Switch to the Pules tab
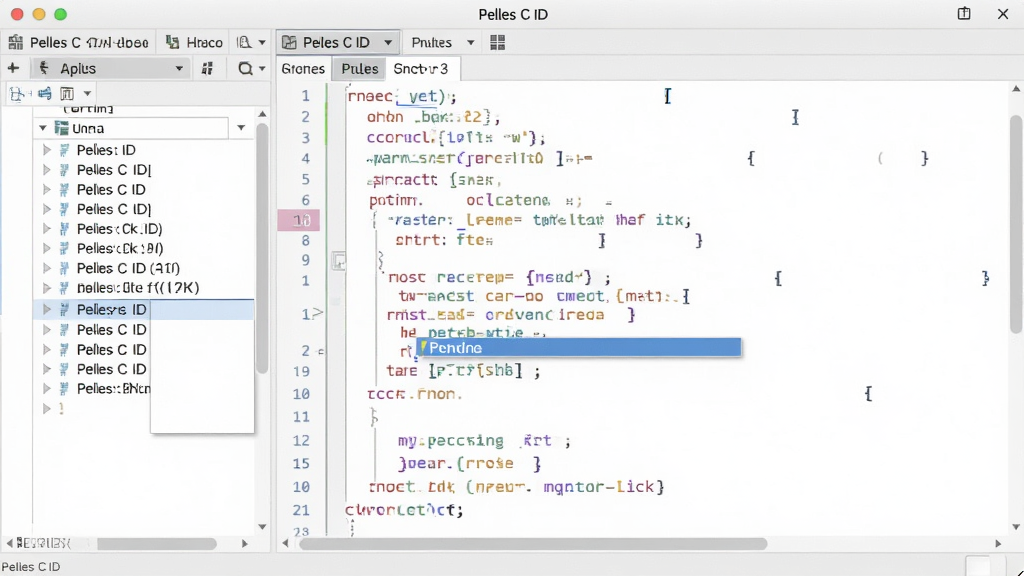 tap(360, 69)
